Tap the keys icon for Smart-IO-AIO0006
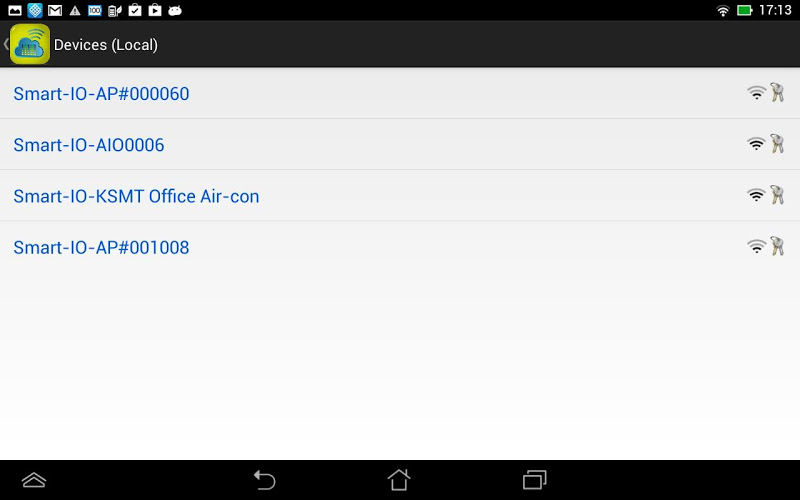Viewport: 800px width, 500px height. [777, 144]
